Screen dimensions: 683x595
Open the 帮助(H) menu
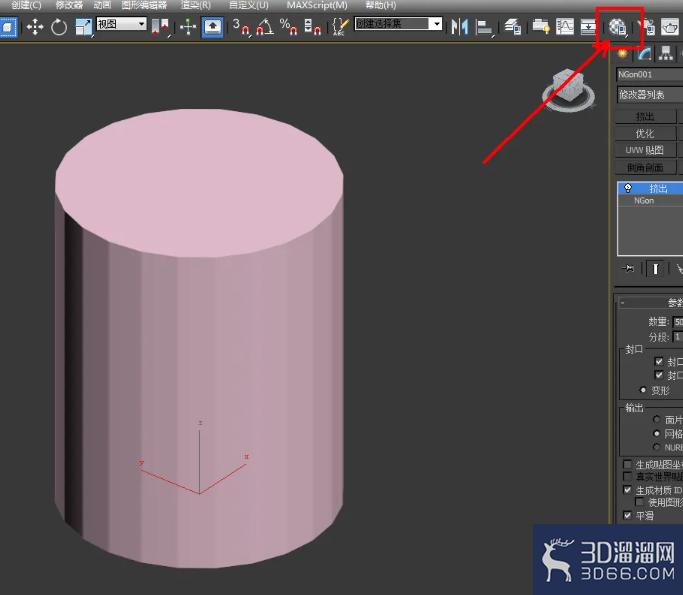coord(381,5)
